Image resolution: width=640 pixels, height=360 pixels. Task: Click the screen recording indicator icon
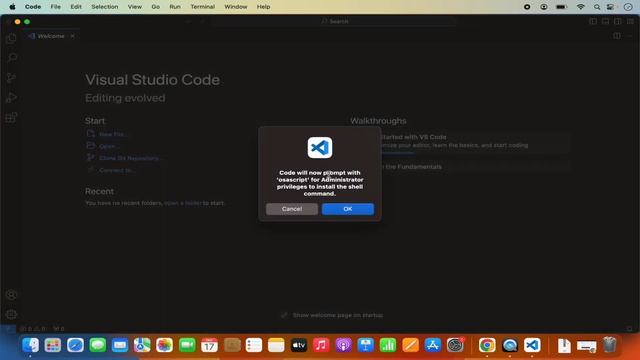(527, 7)
